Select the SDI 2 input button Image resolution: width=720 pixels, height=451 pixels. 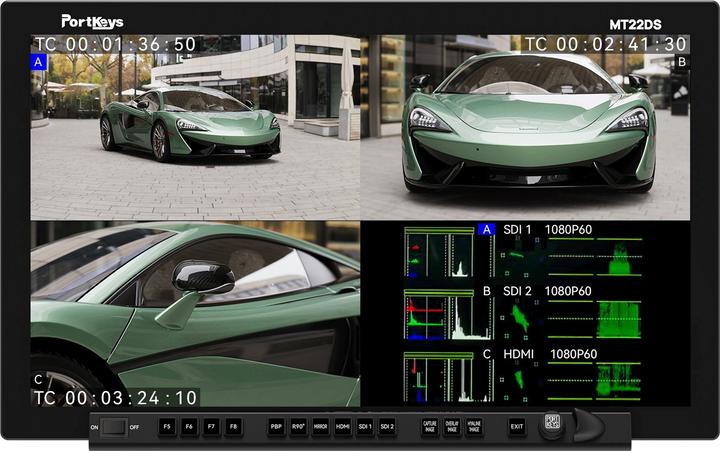pyautogui.click(x=387, y=427)
